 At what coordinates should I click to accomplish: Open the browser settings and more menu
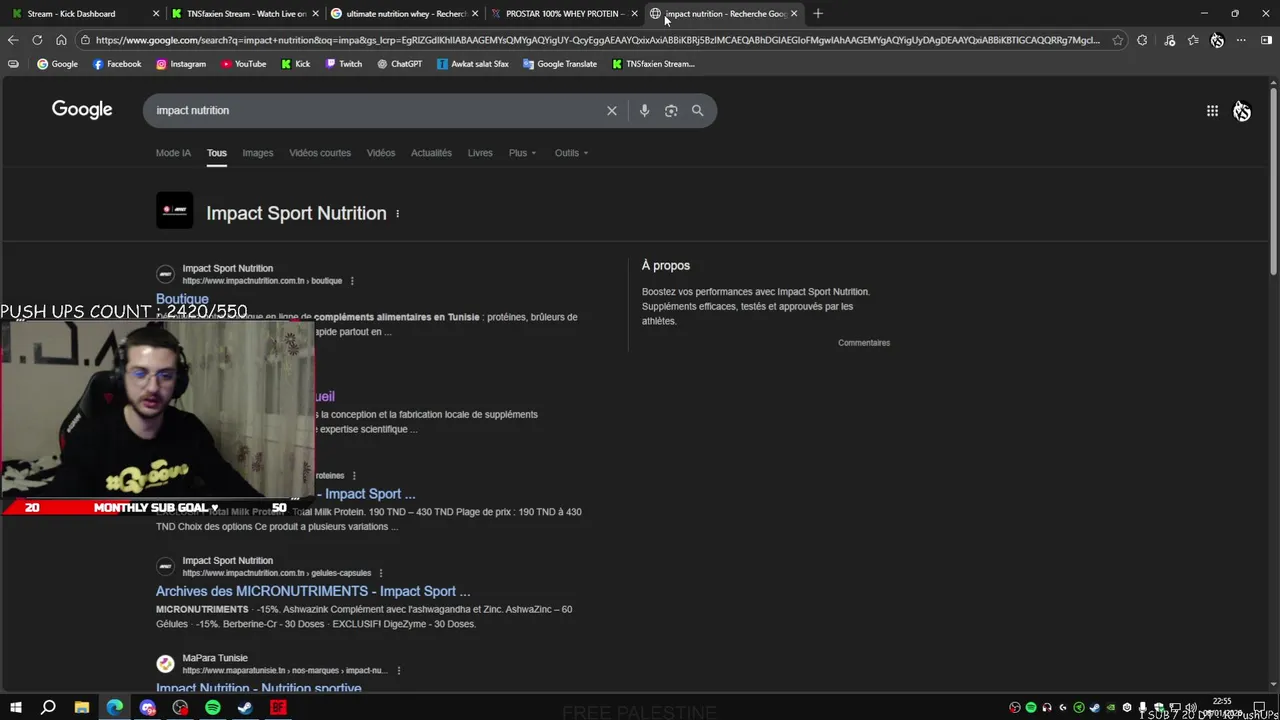(x=1241, y=40)
